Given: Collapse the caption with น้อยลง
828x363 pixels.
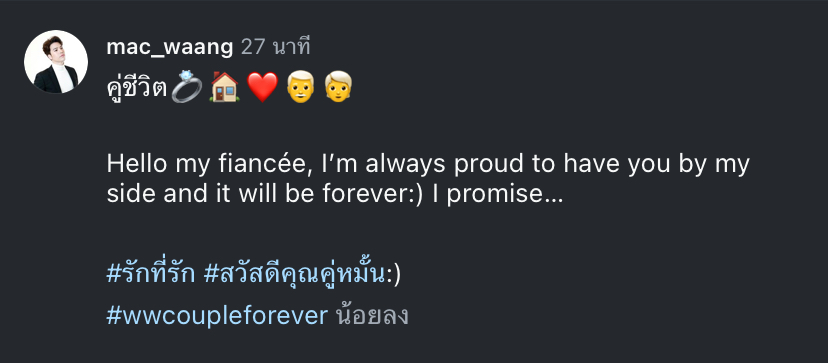Looking at the screenshot, I should coord(372,316).
